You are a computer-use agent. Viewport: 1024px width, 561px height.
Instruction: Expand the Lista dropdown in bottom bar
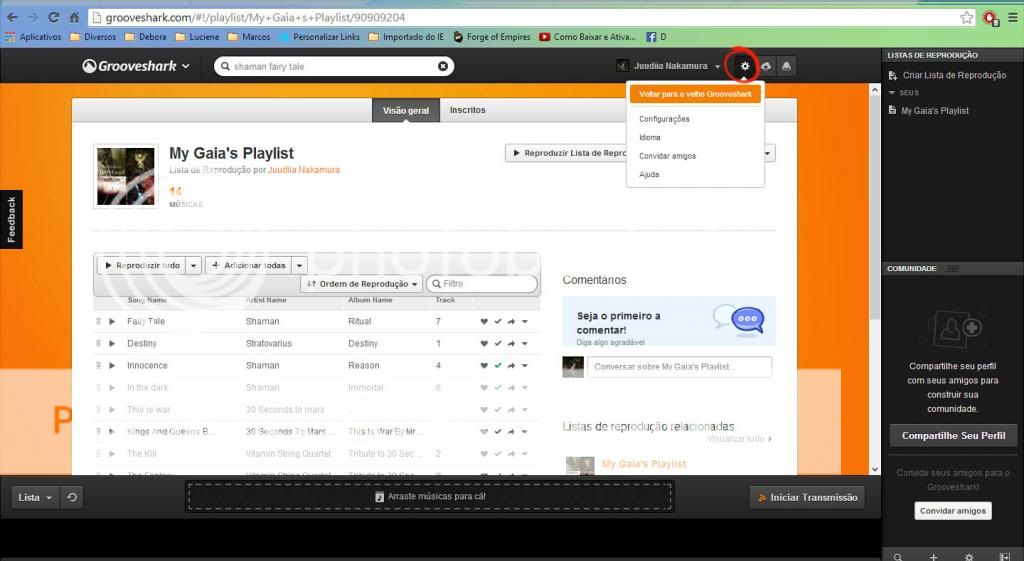36,497
